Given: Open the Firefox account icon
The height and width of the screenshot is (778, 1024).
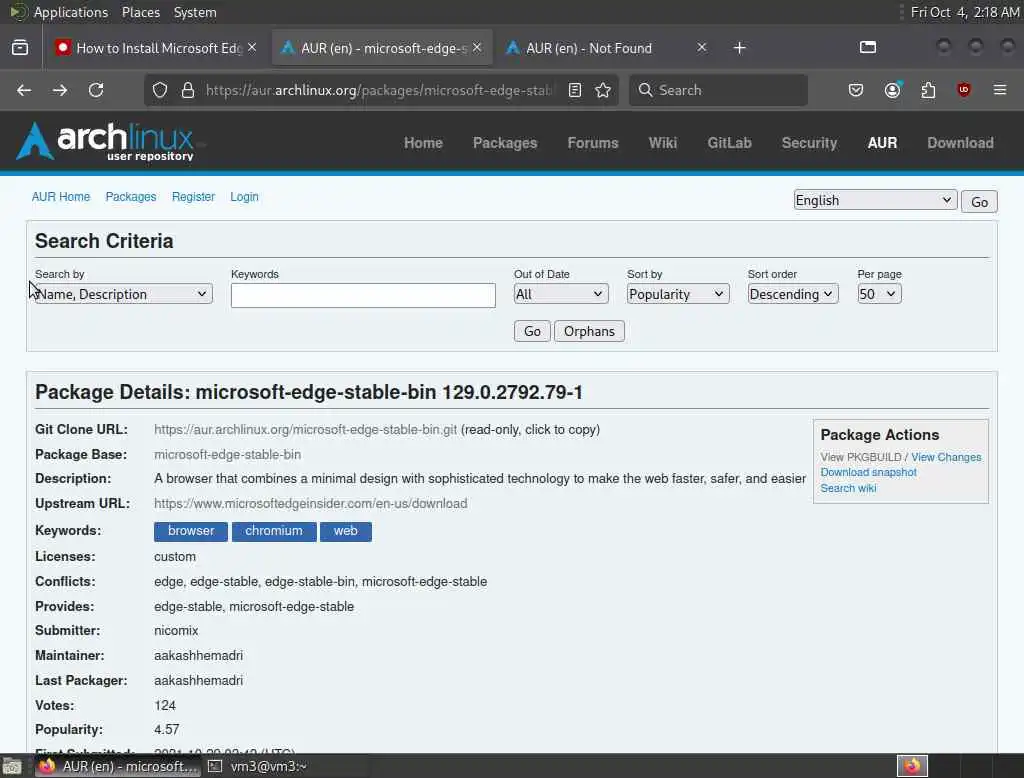Looking at the screenshot, I should point(892,90).
